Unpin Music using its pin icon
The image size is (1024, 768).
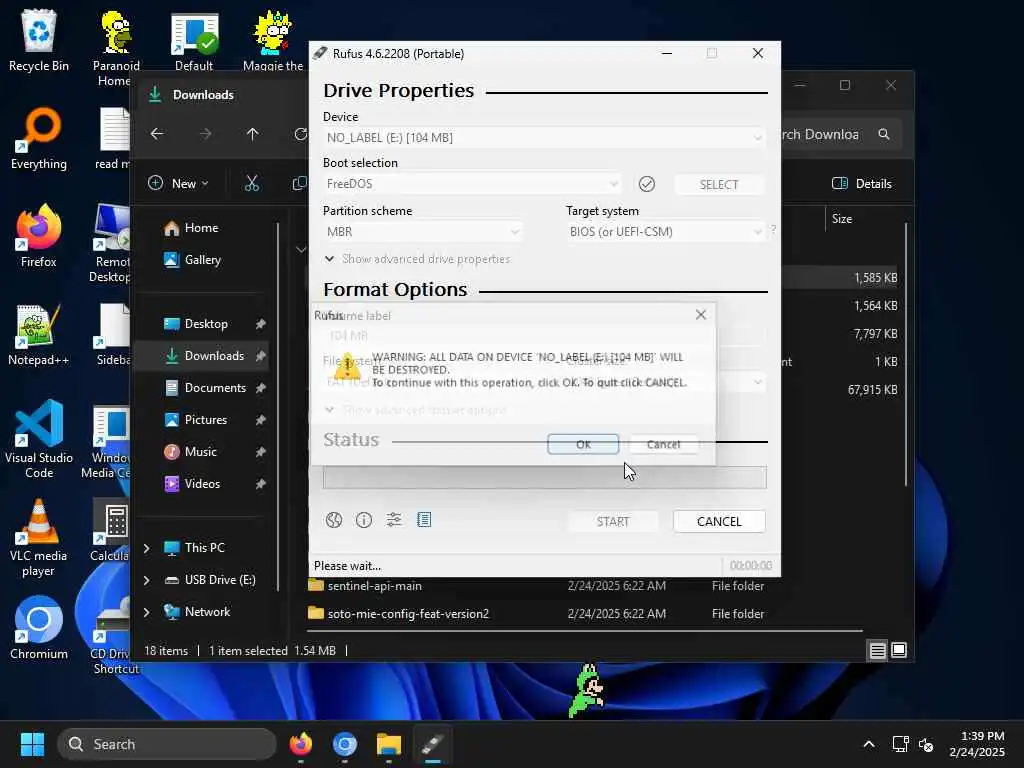coord(260,452)
